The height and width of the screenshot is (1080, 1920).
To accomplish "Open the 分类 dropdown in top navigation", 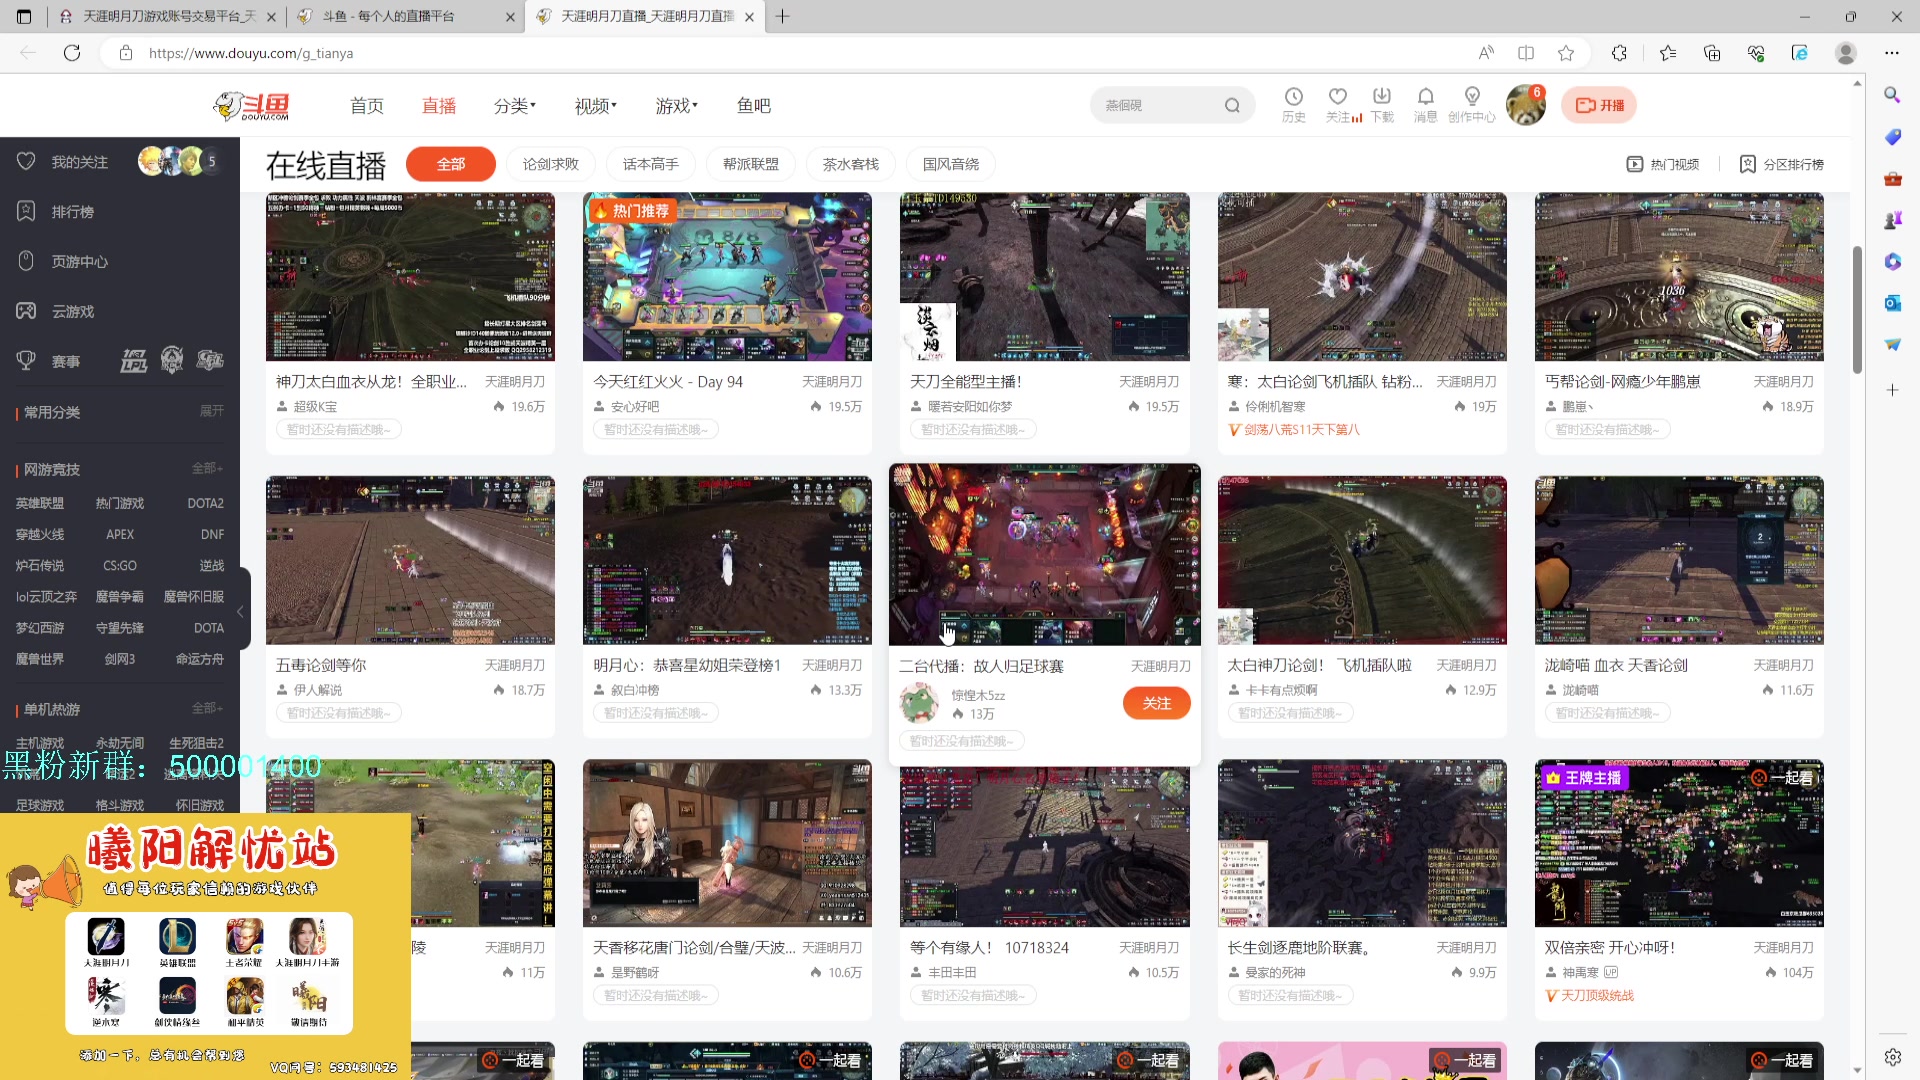I will 514,105.
